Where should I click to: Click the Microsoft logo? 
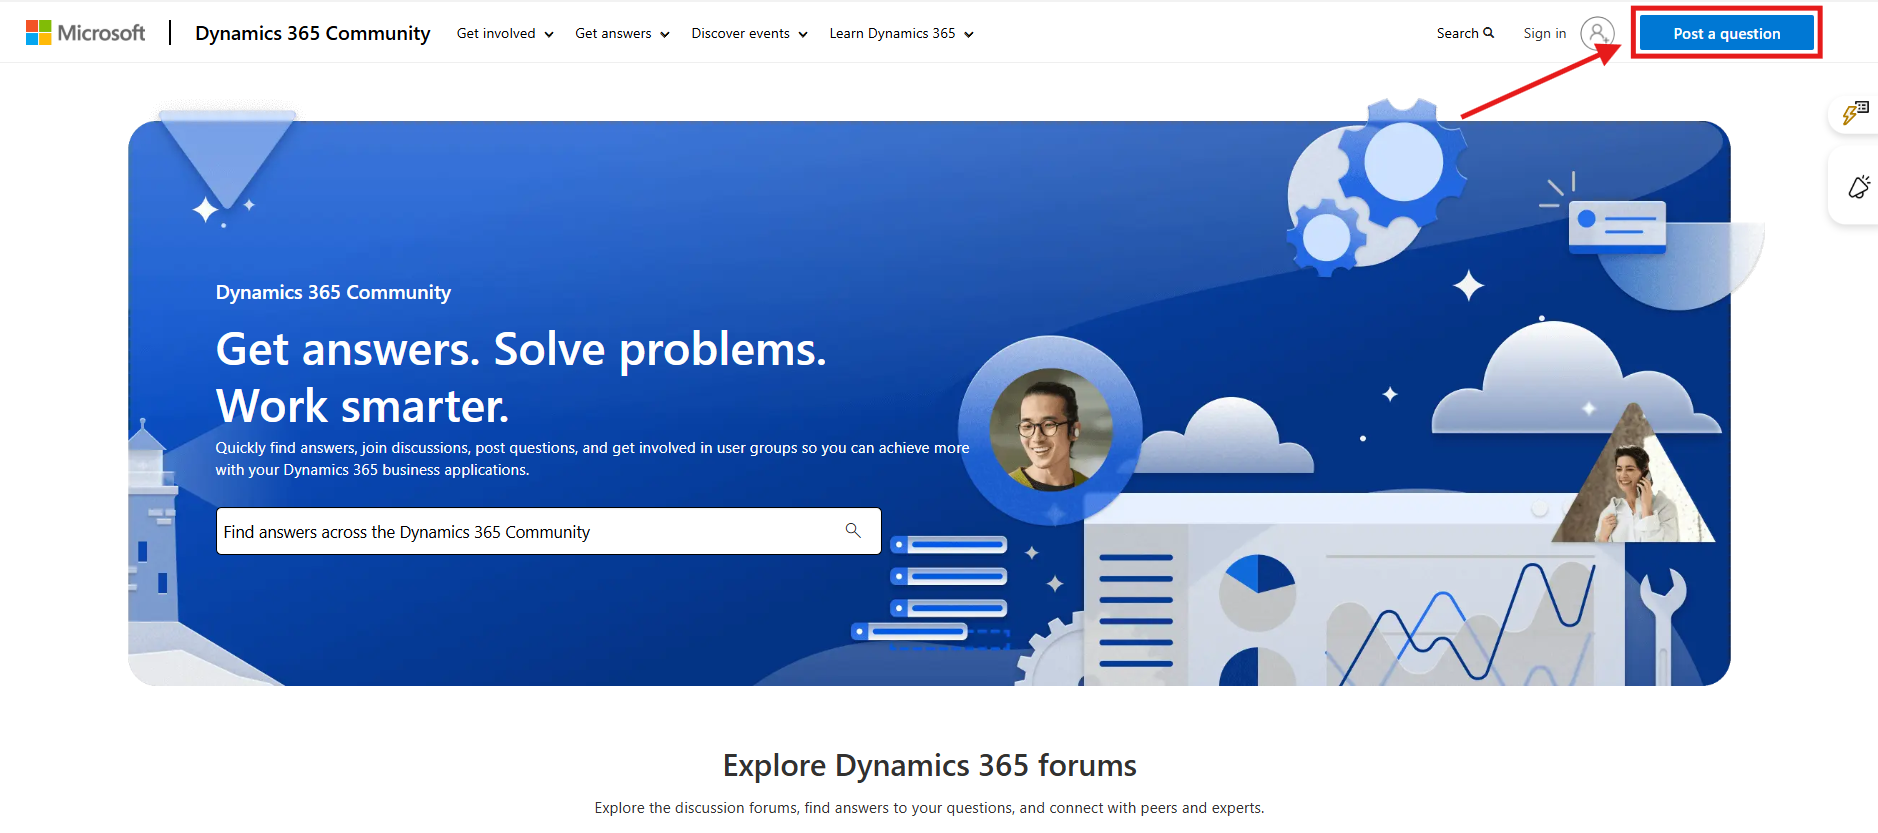point(85,33)
